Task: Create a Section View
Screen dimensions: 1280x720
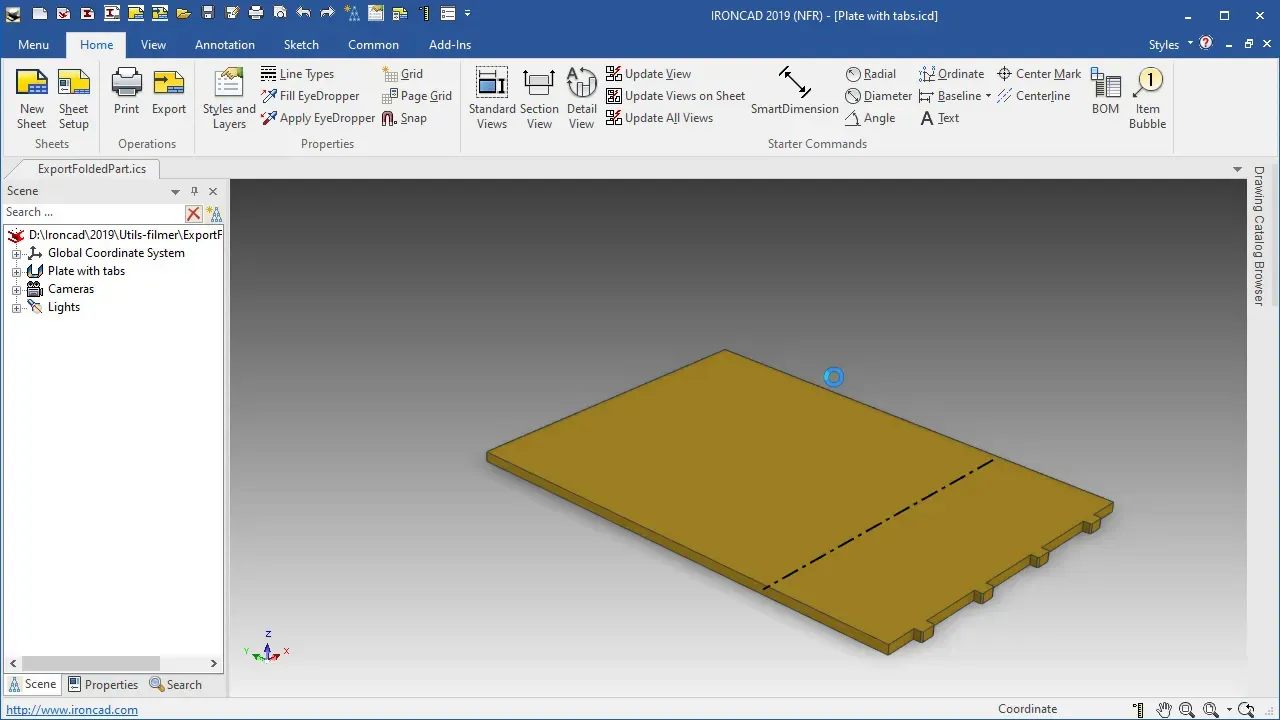Action: [x=539, y=98]
